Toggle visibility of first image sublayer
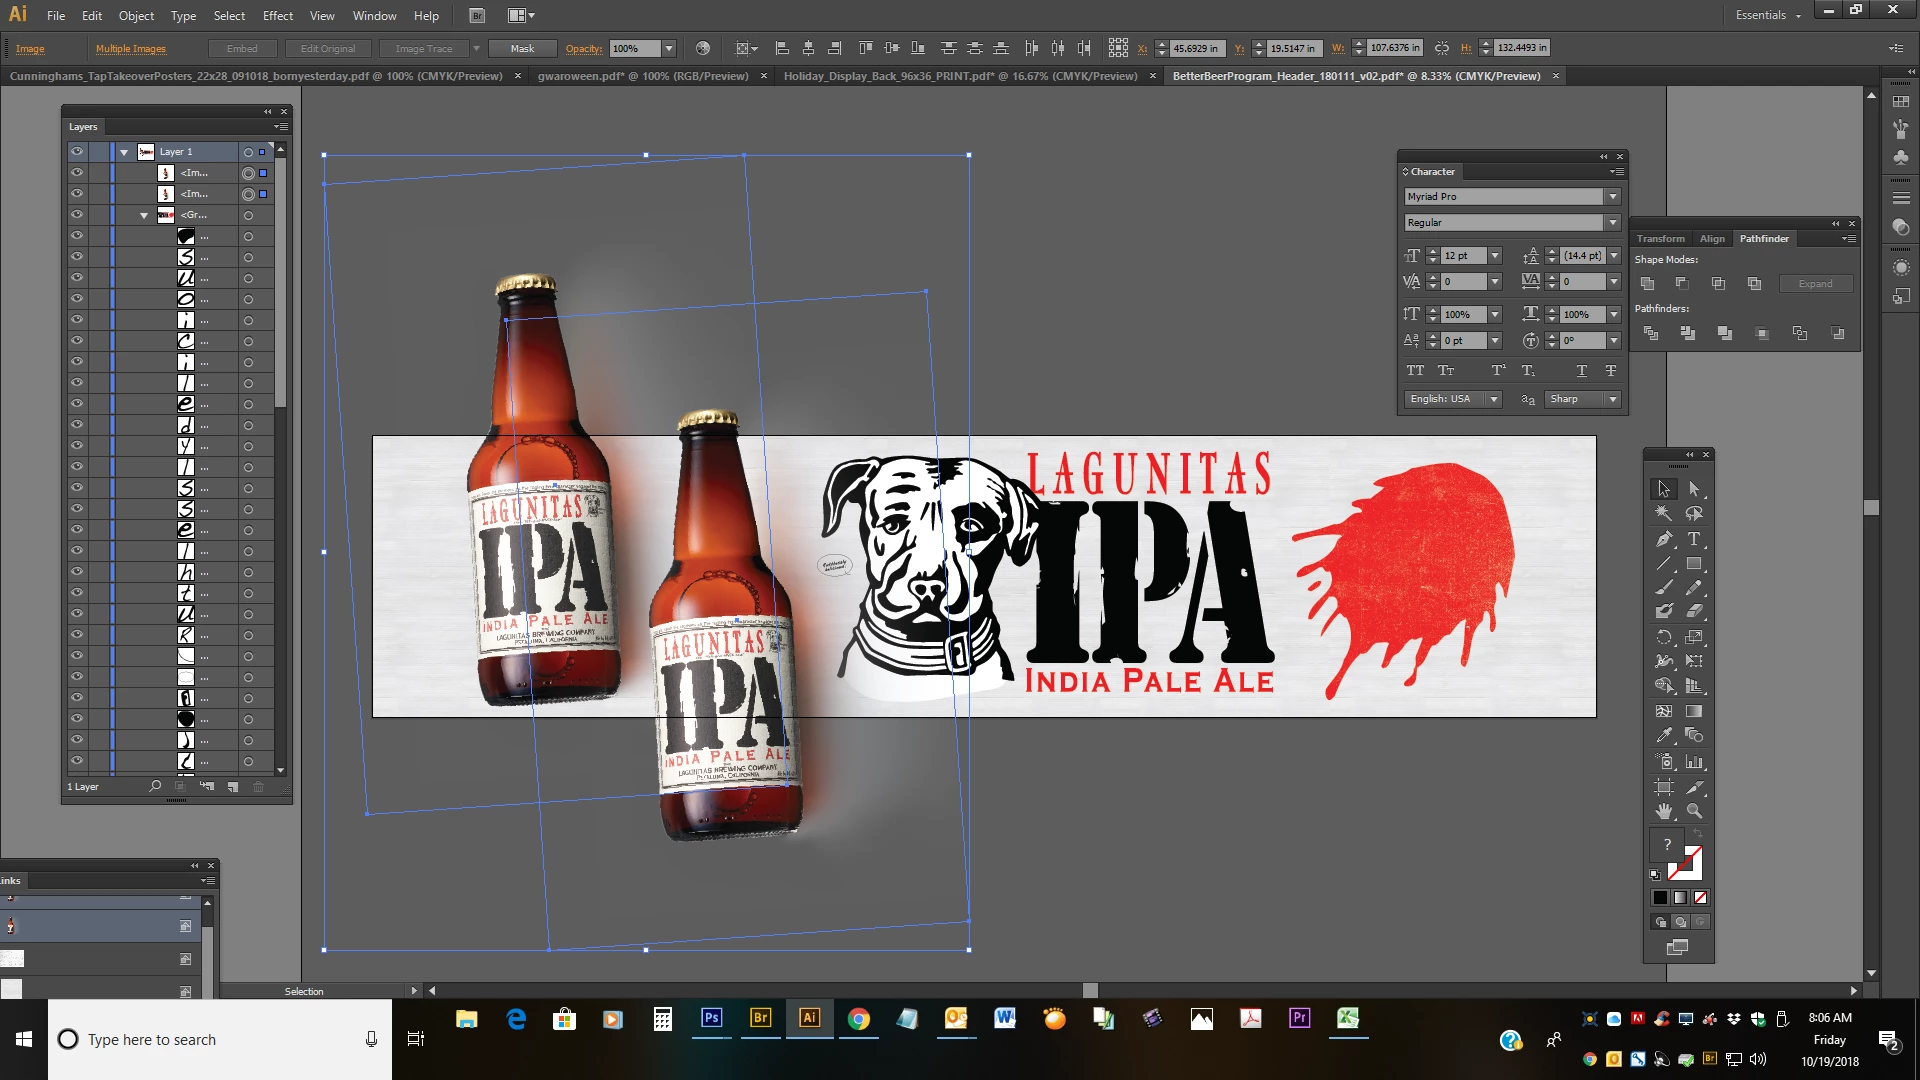Image resolution: width=1920 pixels, height=1080 pixels. 77,173
